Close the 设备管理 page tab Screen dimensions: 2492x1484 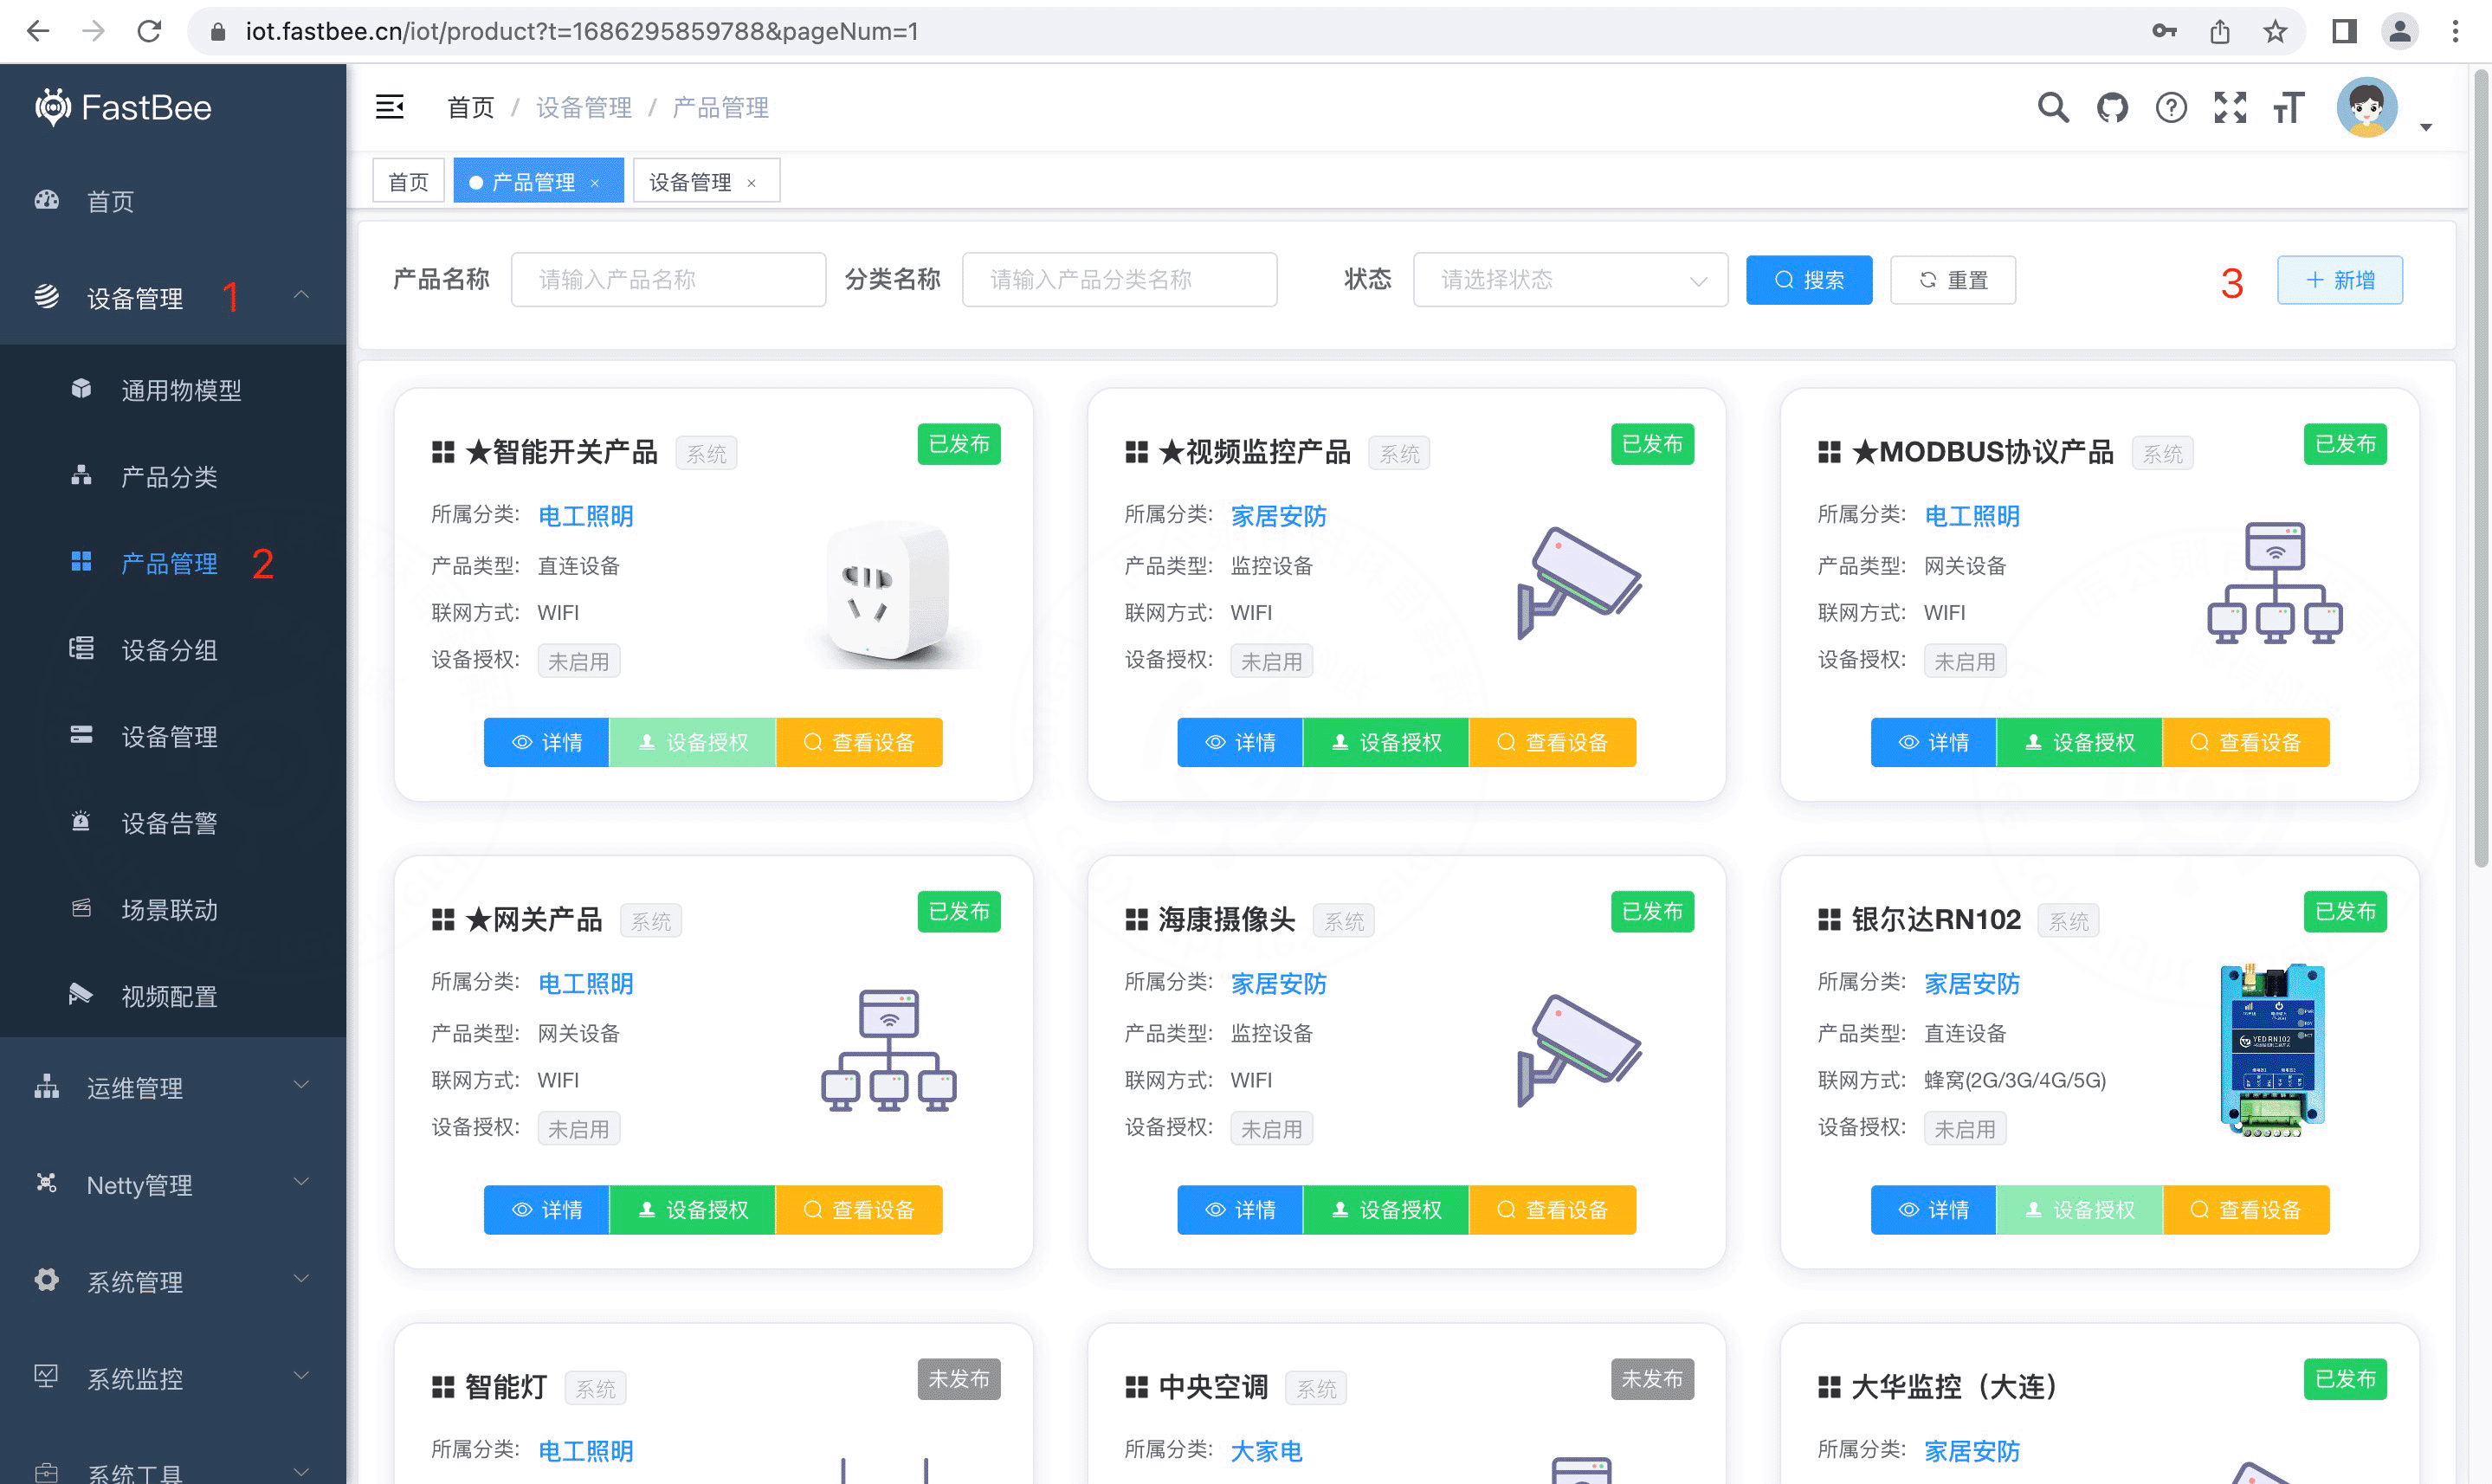pos(751,183)
